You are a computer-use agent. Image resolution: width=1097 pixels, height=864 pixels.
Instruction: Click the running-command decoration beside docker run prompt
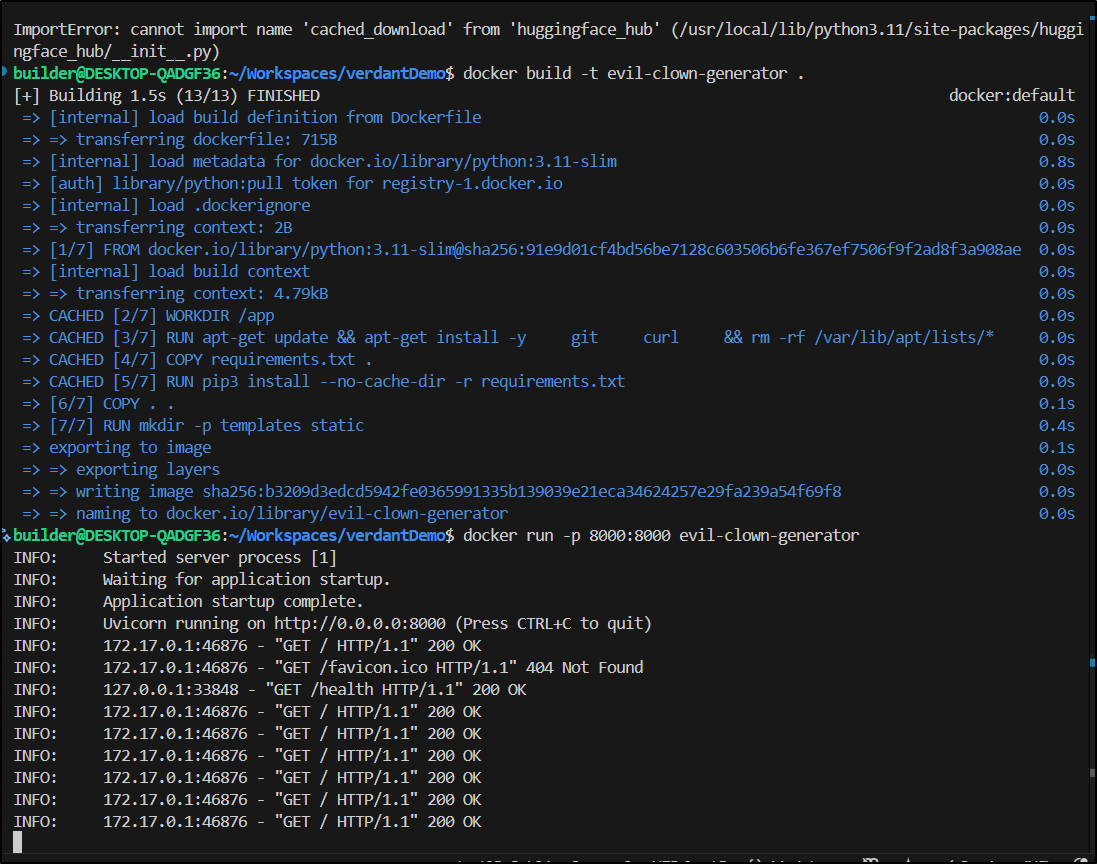pyautogui.click(x=6, y=535)
